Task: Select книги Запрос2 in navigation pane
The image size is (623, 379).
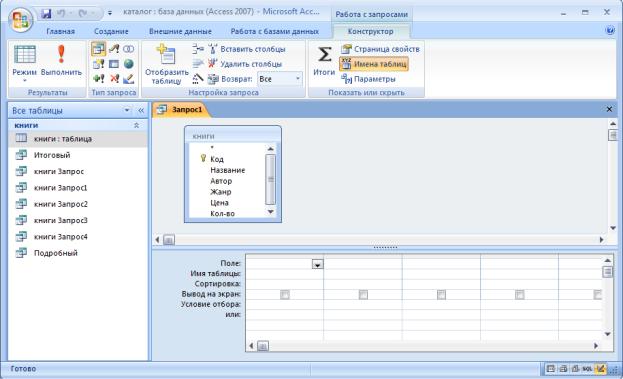Action: pos(78,204)
